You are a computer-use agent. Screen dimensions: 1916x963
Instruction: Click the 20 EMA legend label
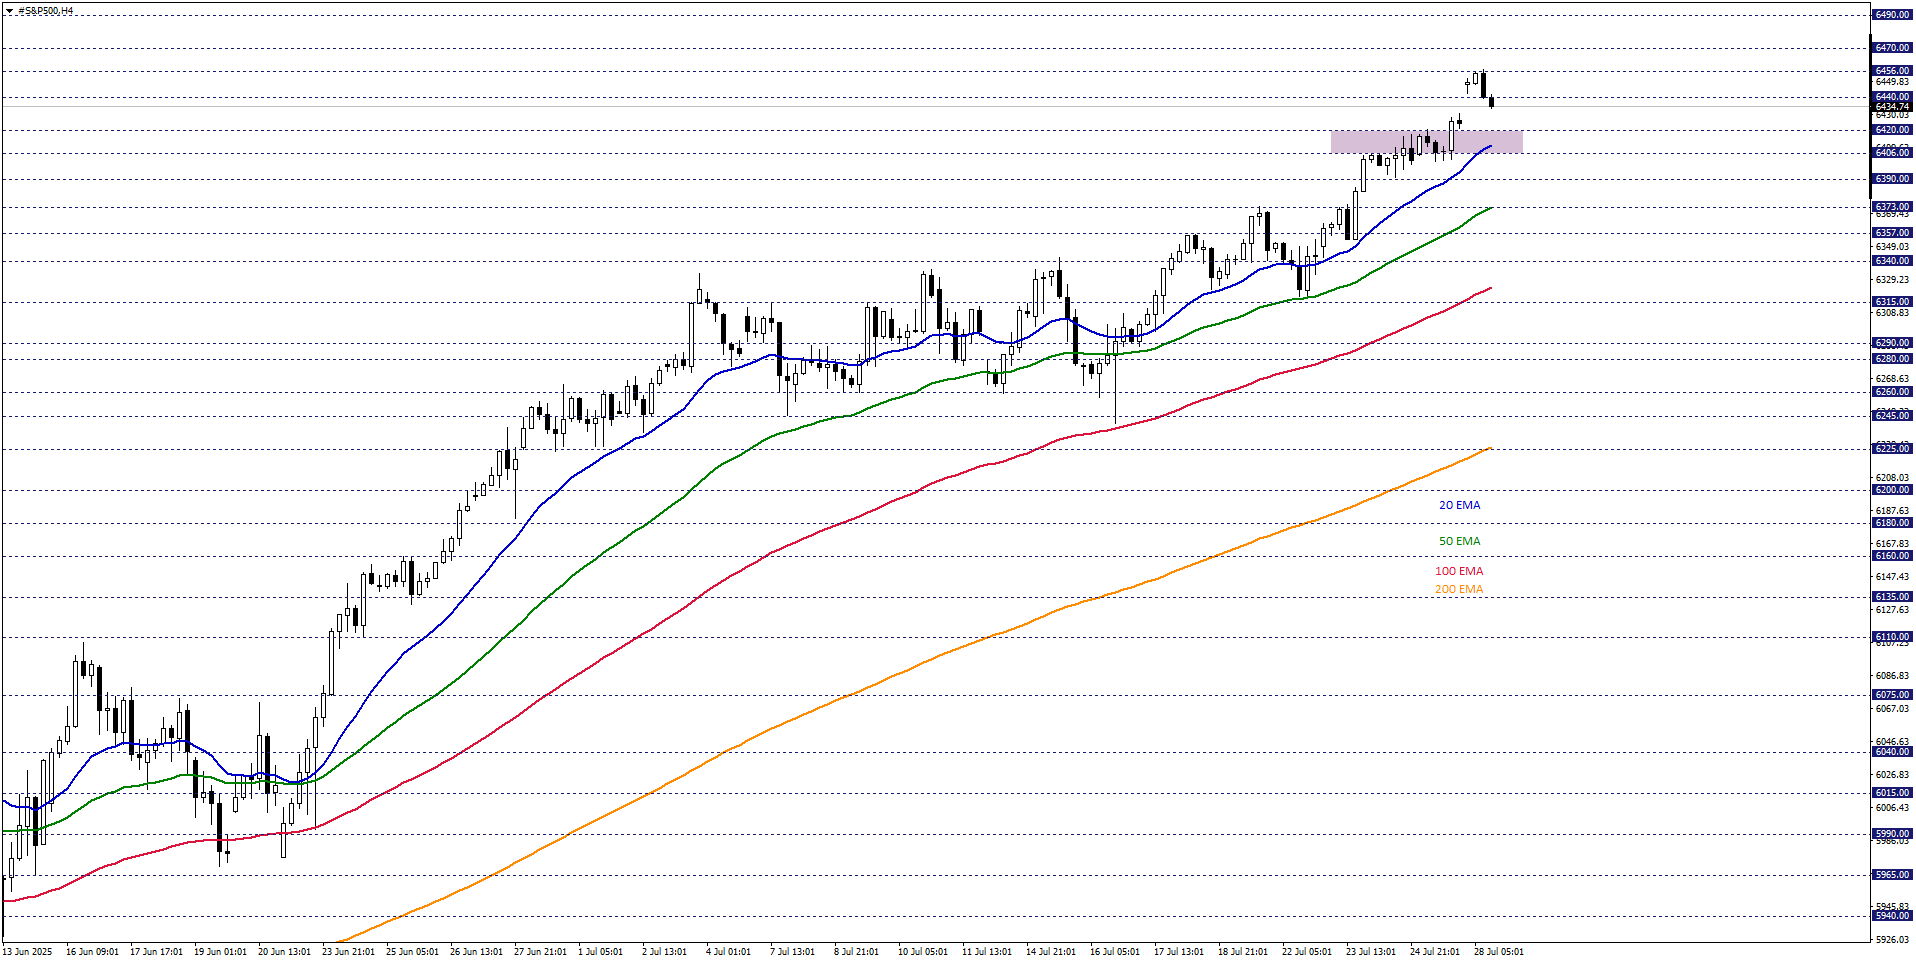tap(1459, 505)
